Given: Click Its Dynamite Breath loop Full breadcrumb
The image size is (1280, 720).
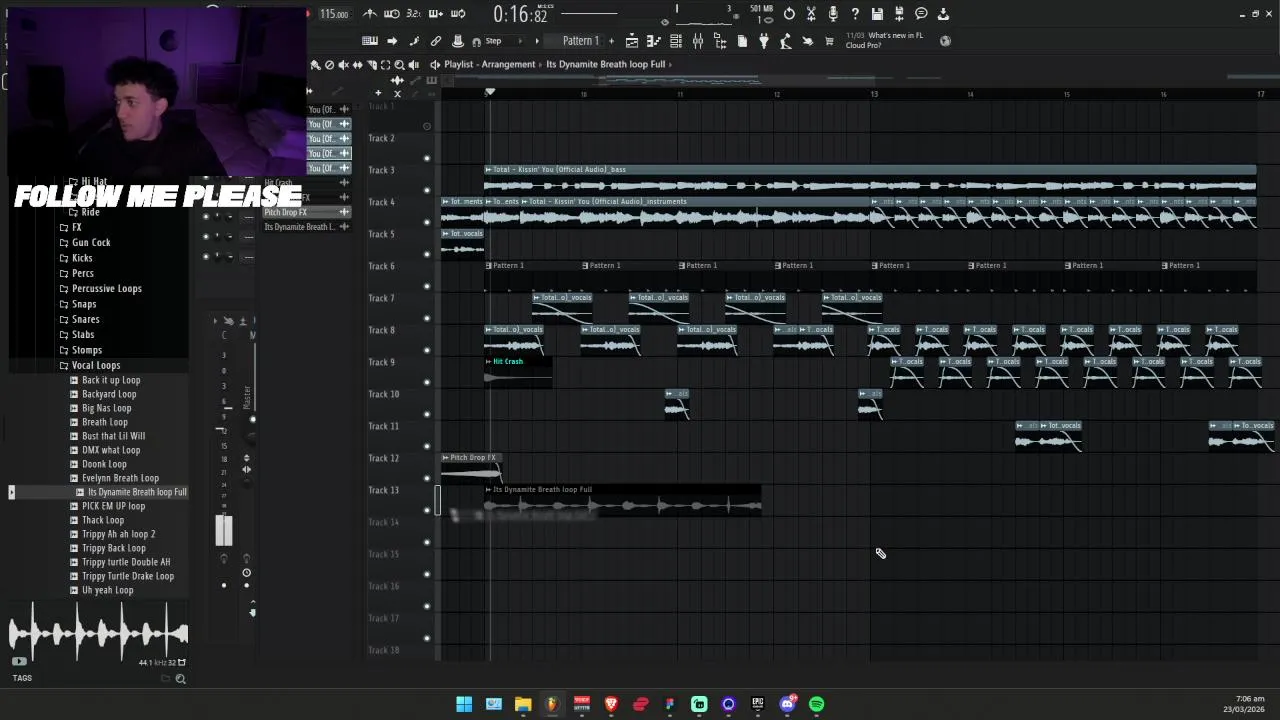Looking at the screenshot, I should click(605, 64).
